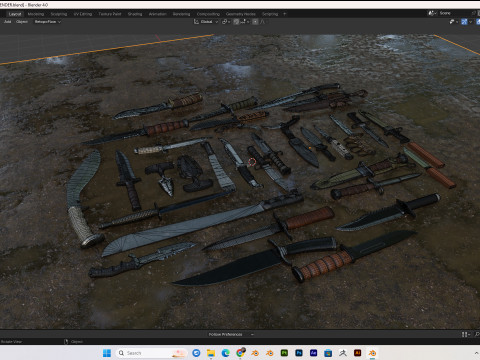The image size is (480, 360).
Task: Open the Compositing workspace tab
Action: [x=208, y=14]
